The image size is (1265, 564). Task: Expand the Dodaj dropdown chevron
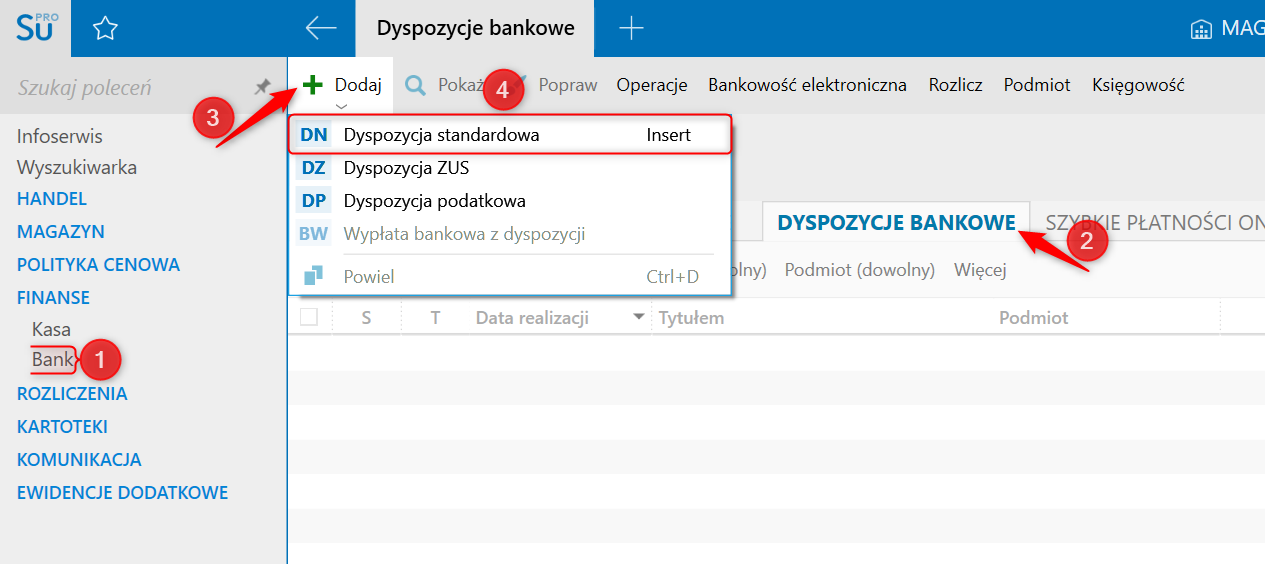click(x=342, y=106)
